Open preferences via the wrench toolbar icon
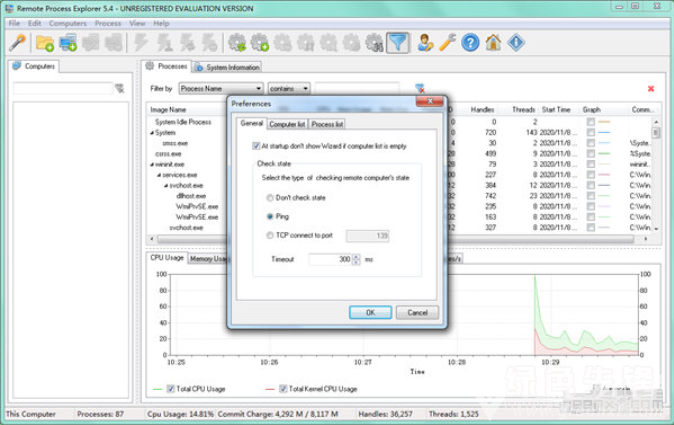Image resolution: width=674 pixels, height=425 pixels. (x=447, y=43)
